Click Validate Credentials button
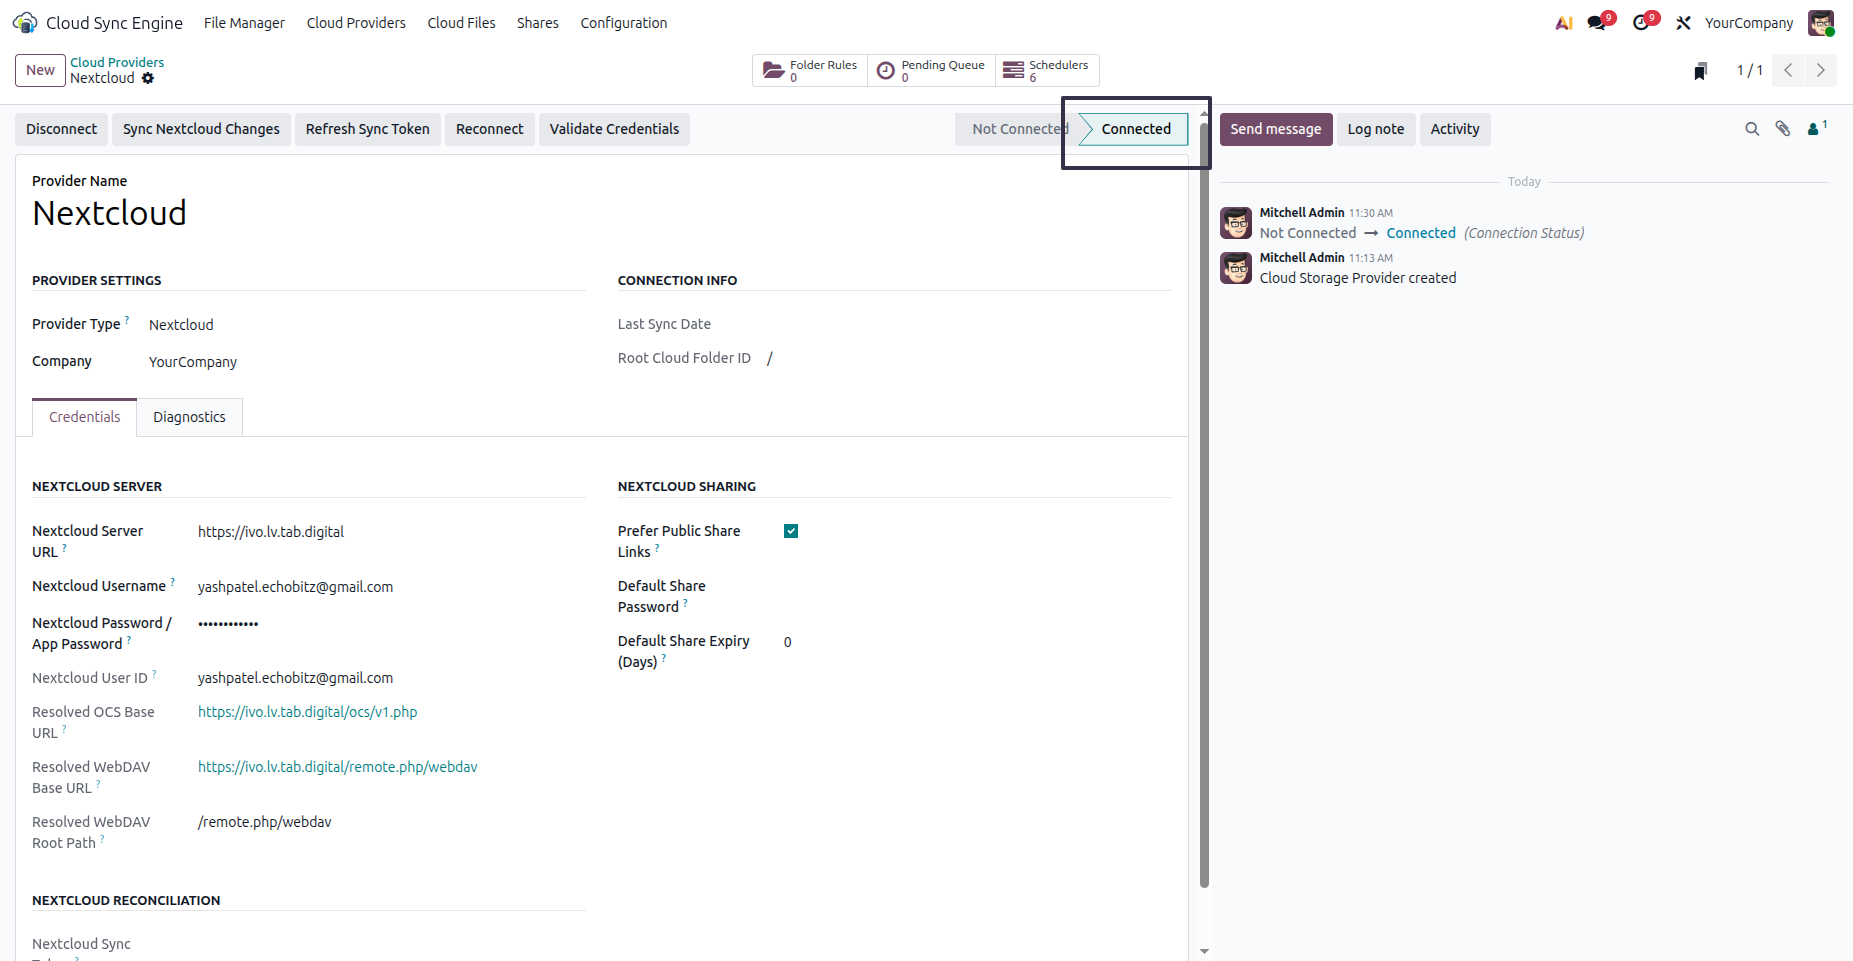This screenshot has width=1853, height=961. pyautogui.click(x=614, y=129)
